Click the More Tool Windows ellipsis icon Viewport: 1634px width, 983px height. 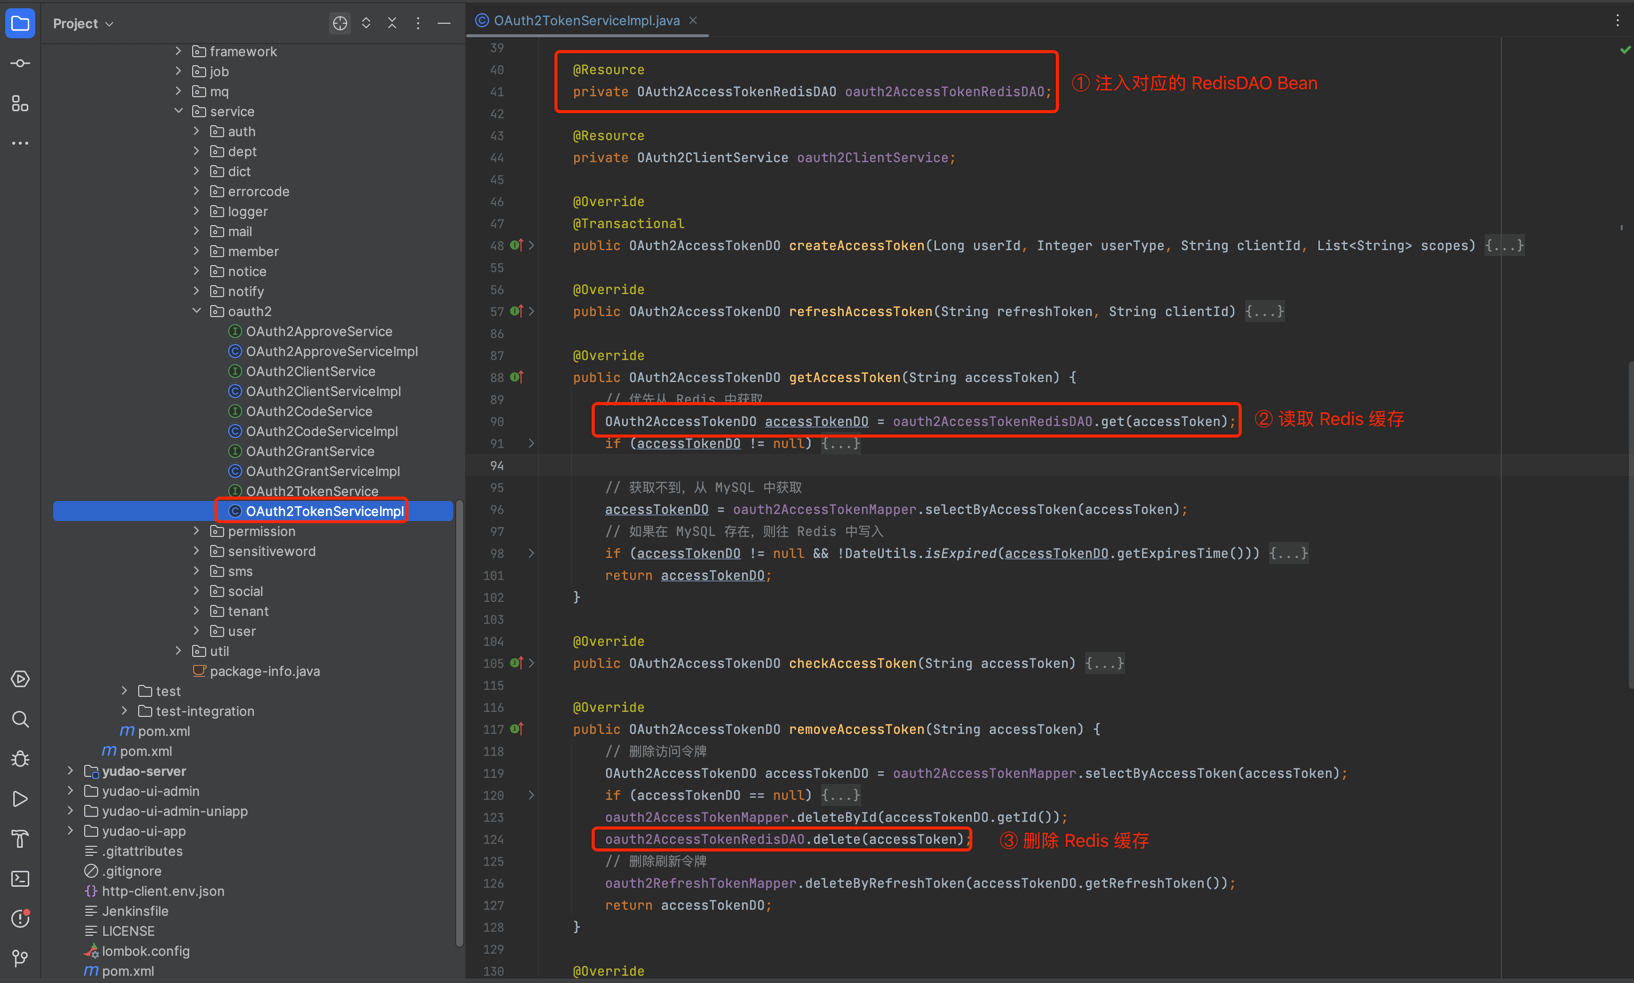(x=20, y=143)
